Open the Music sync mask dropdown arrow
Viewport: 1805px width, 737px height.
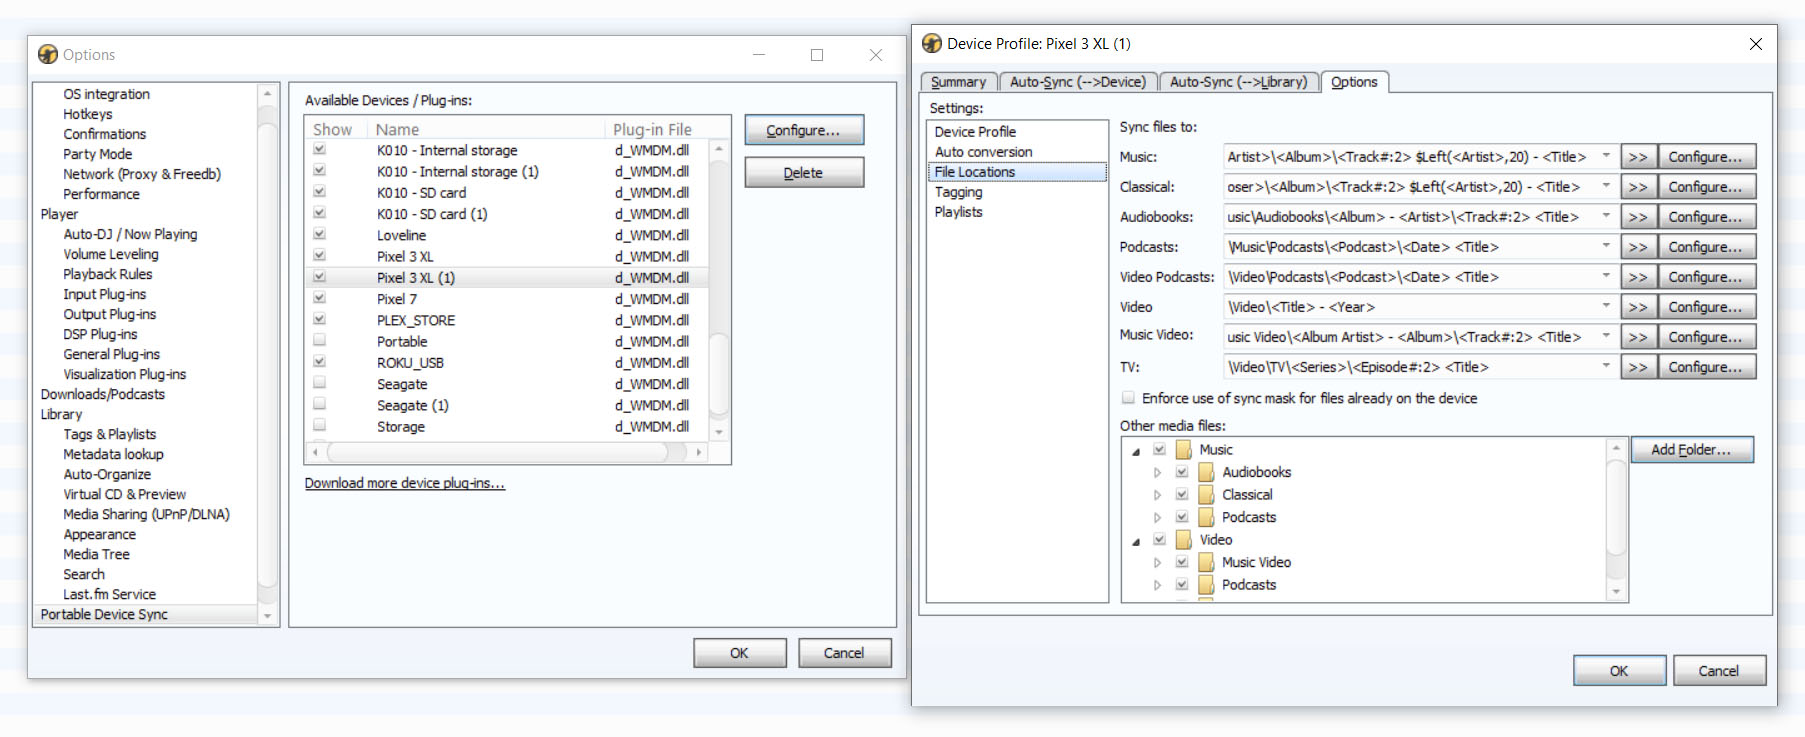click(x=1606, y=157)
